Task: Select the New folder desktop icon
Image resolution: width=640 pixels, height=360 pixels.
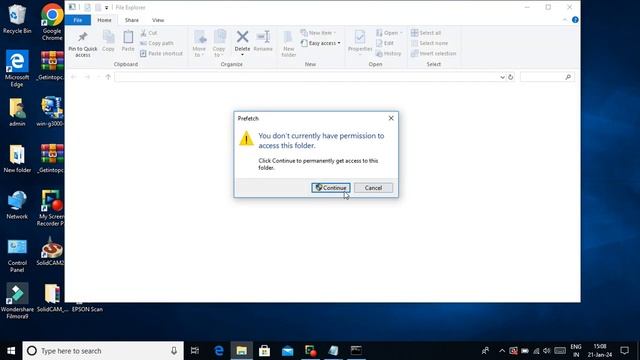Action: click(17, 158)
